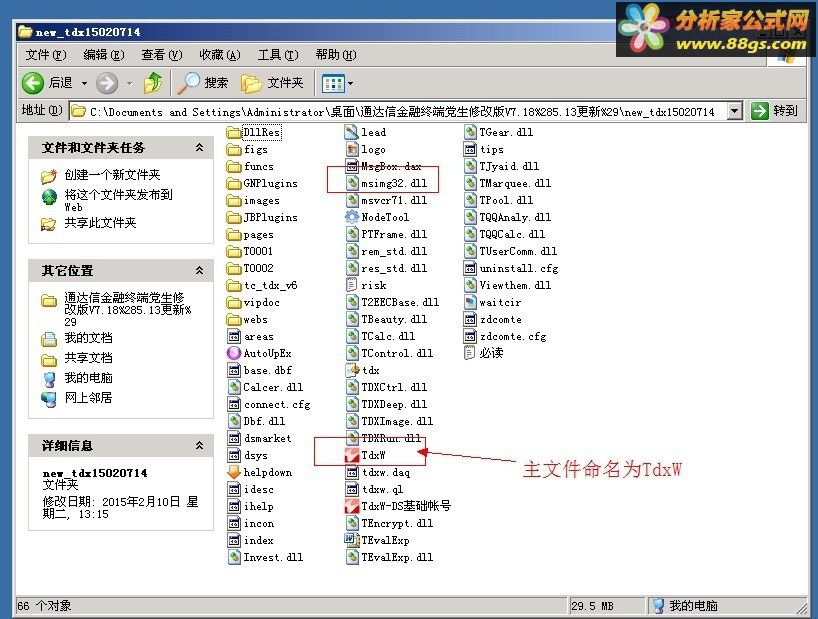The height and width of the screenshot is (619, 818).
Task: Select the base.dbf file icon
Action: 234,370
